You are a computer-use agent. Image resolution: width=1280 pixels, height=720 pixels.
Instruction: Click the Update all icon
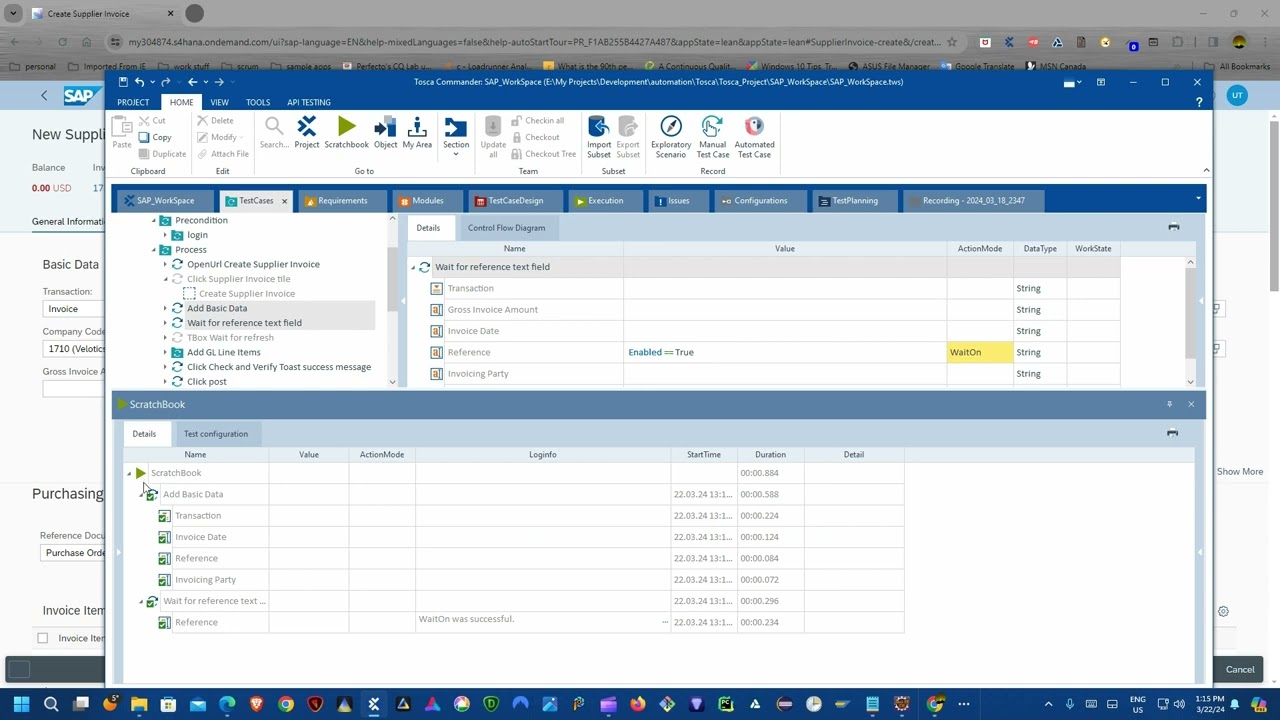(x=493, y=137)
